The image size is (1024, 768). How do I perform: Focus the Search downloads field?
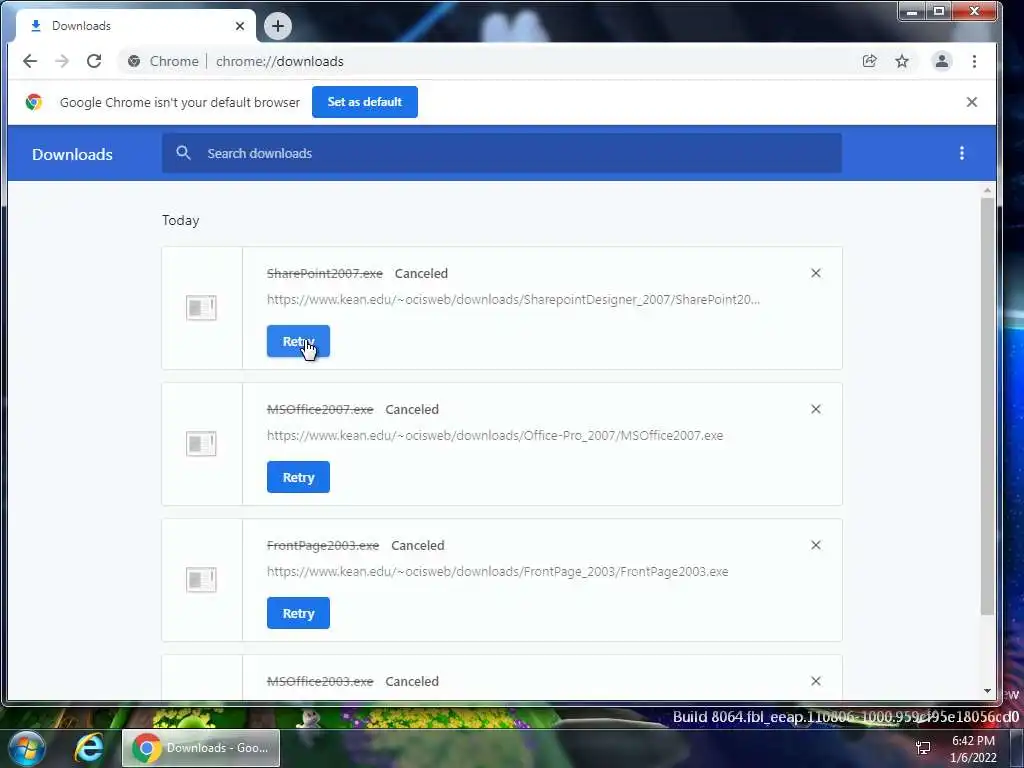click(x=502, y=153)
